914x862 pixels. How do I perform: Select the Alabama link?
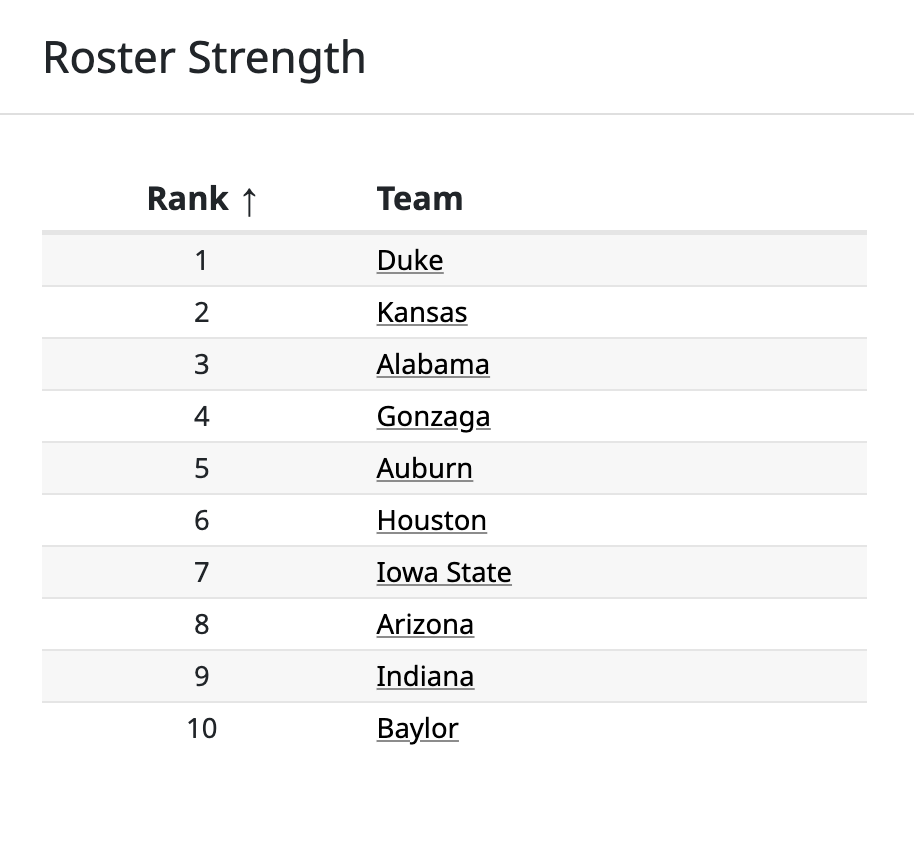[x=432, y=364]
